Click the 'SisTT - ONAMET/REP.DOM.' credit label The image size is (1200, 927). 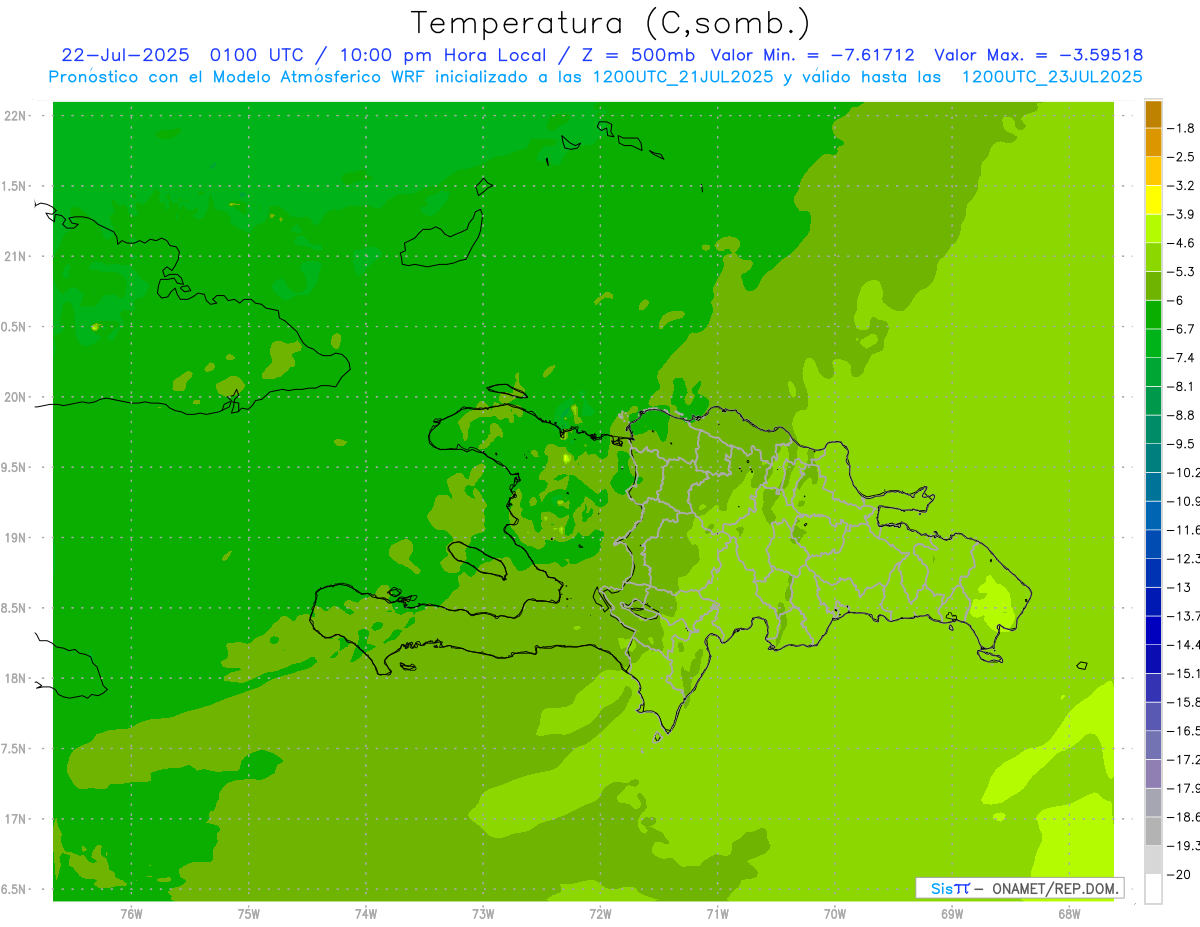(x=1020, y=888)
